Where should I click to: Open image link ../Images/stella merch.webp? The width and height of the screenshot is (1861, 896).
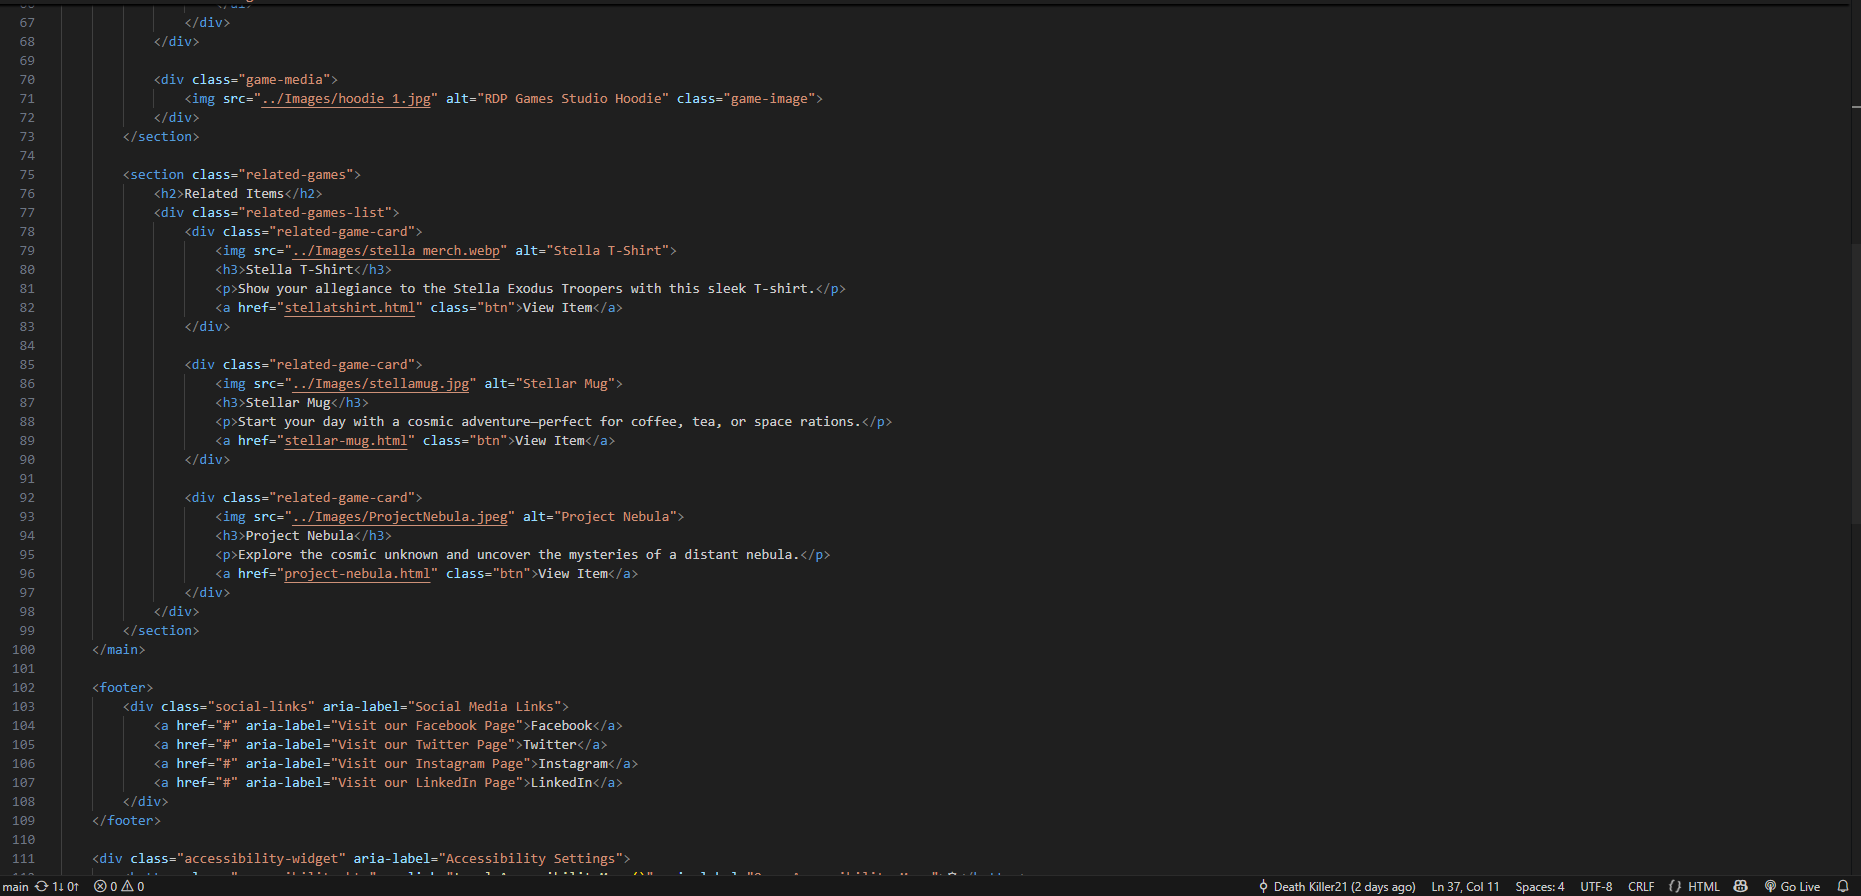(x=396, y=251)
